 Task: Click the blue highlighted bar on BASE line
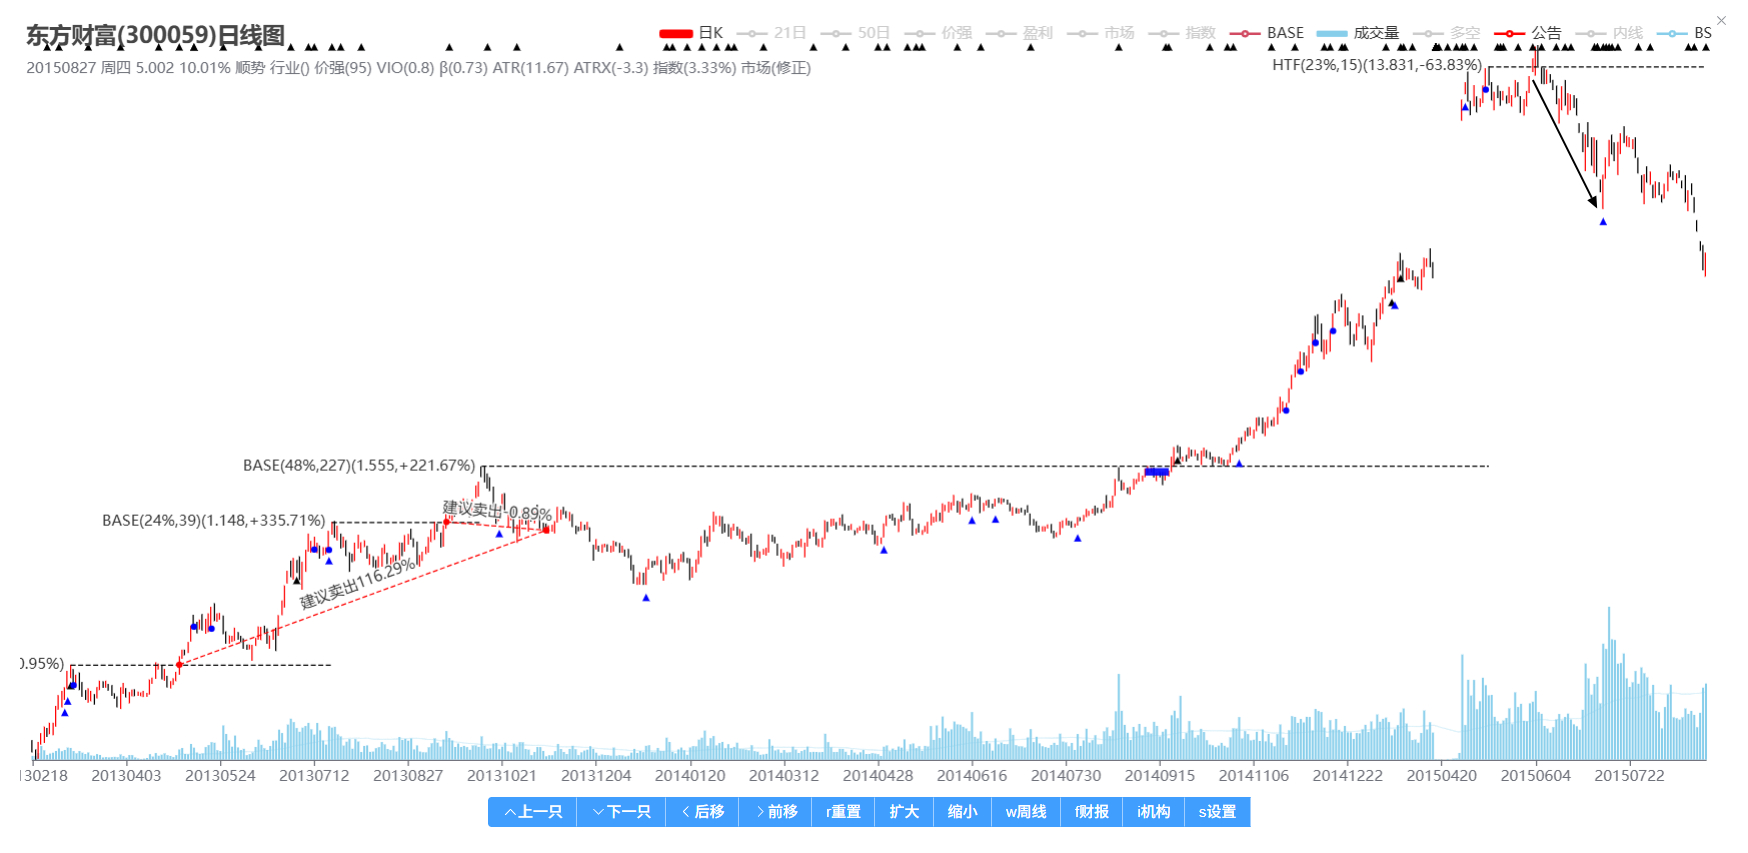1157,471
